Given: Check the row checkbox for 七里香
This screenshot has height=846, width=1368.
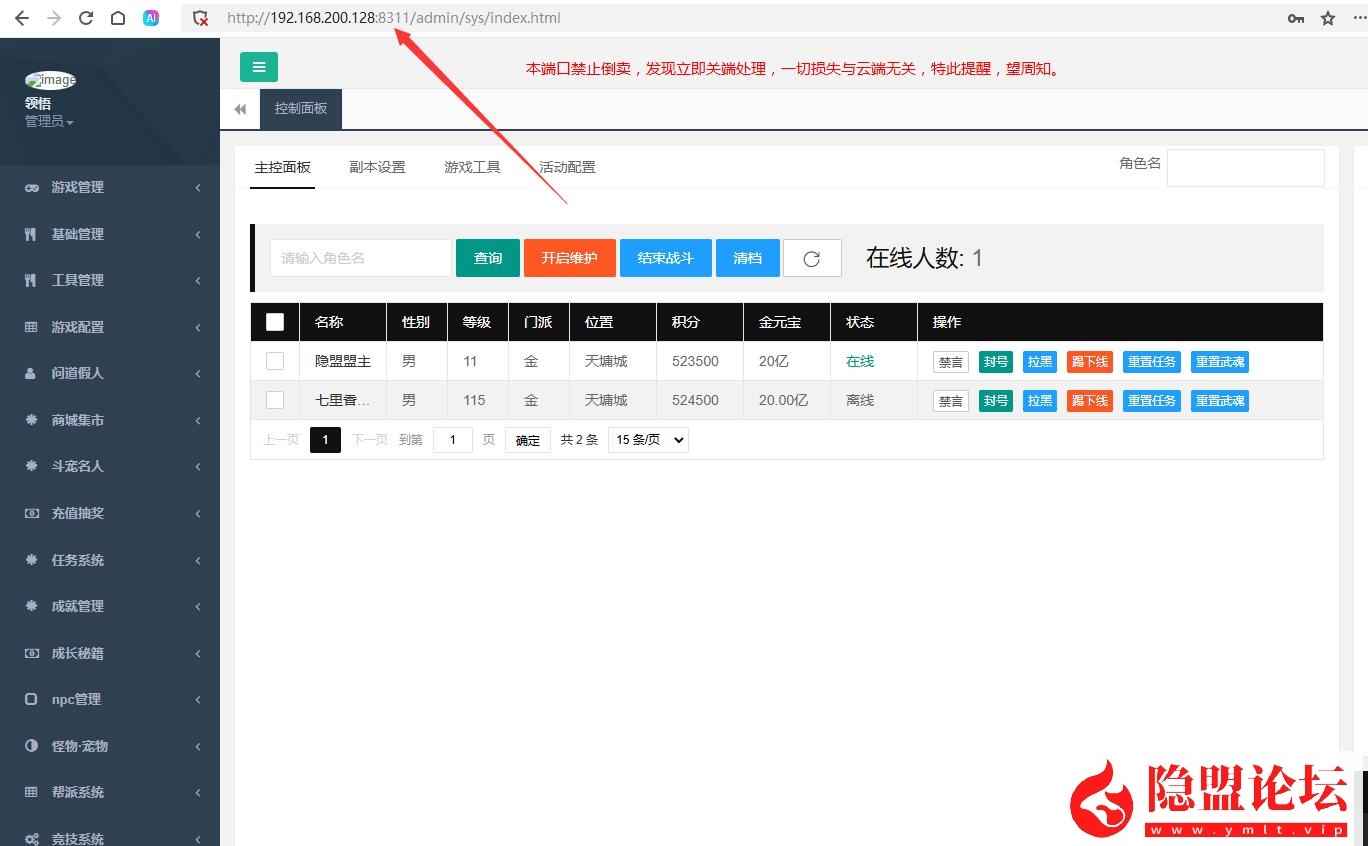Looking at the screenshot, I should coord(275,400).
